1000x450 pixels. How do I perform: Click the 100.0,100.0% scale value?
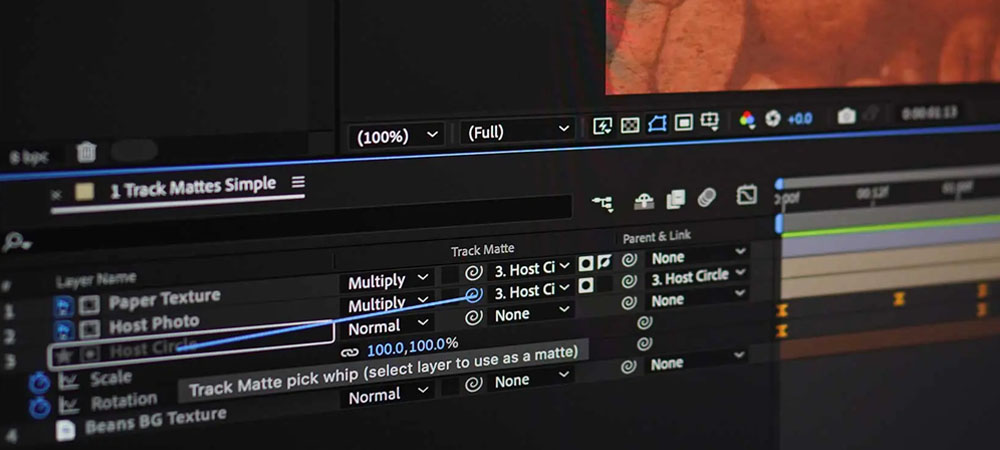tap(413, 346)
